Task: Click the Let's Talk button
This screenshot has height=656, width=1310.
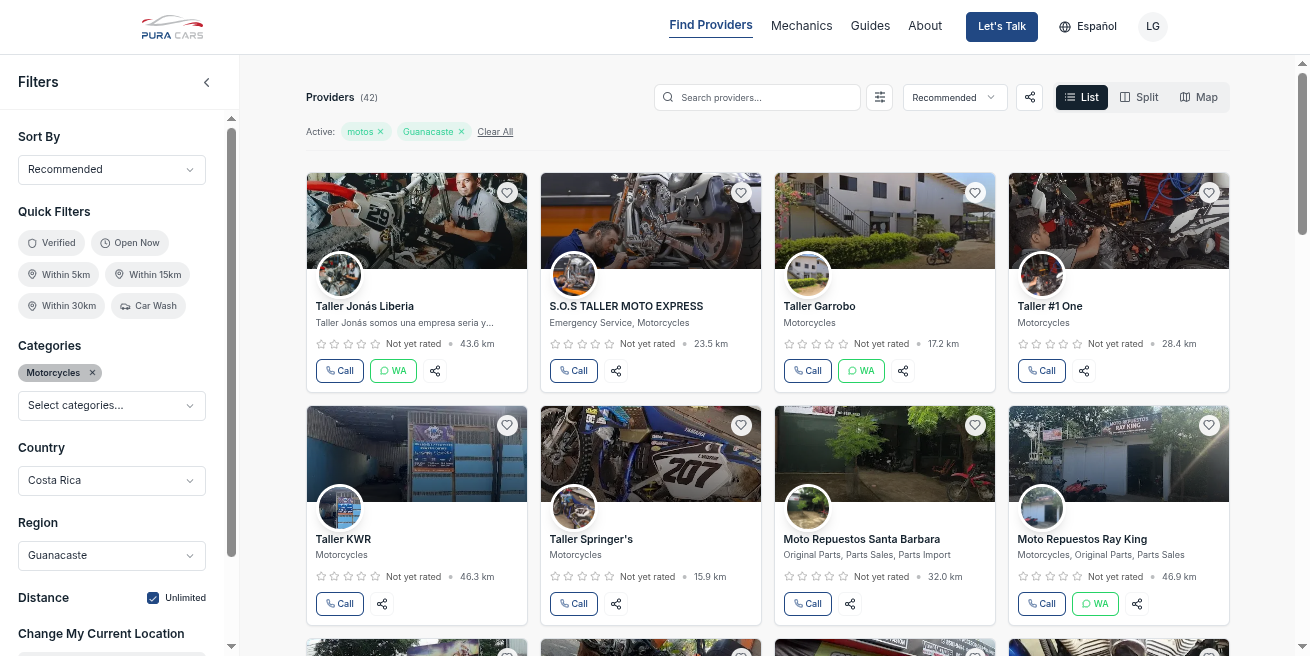Action: point(1002,27)
